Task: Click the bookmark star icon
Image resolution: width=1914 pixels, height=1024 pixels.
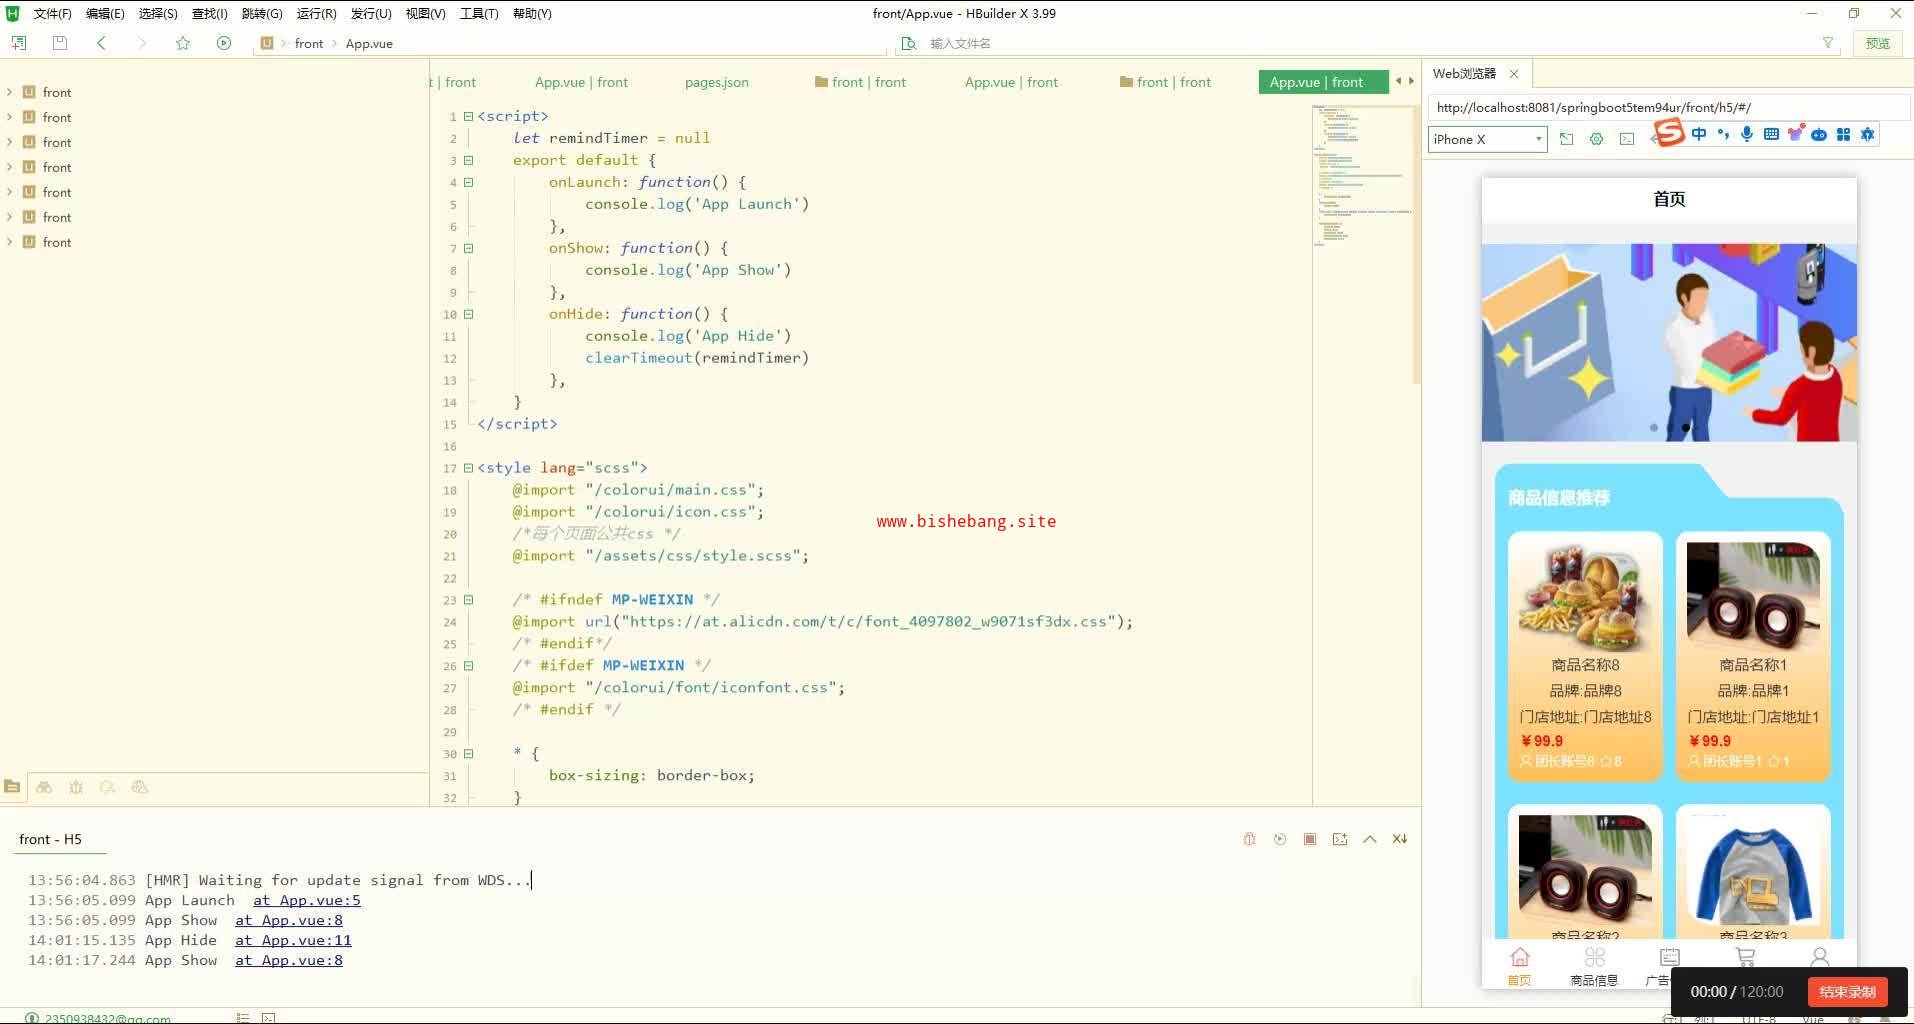Action: [183, 43]
